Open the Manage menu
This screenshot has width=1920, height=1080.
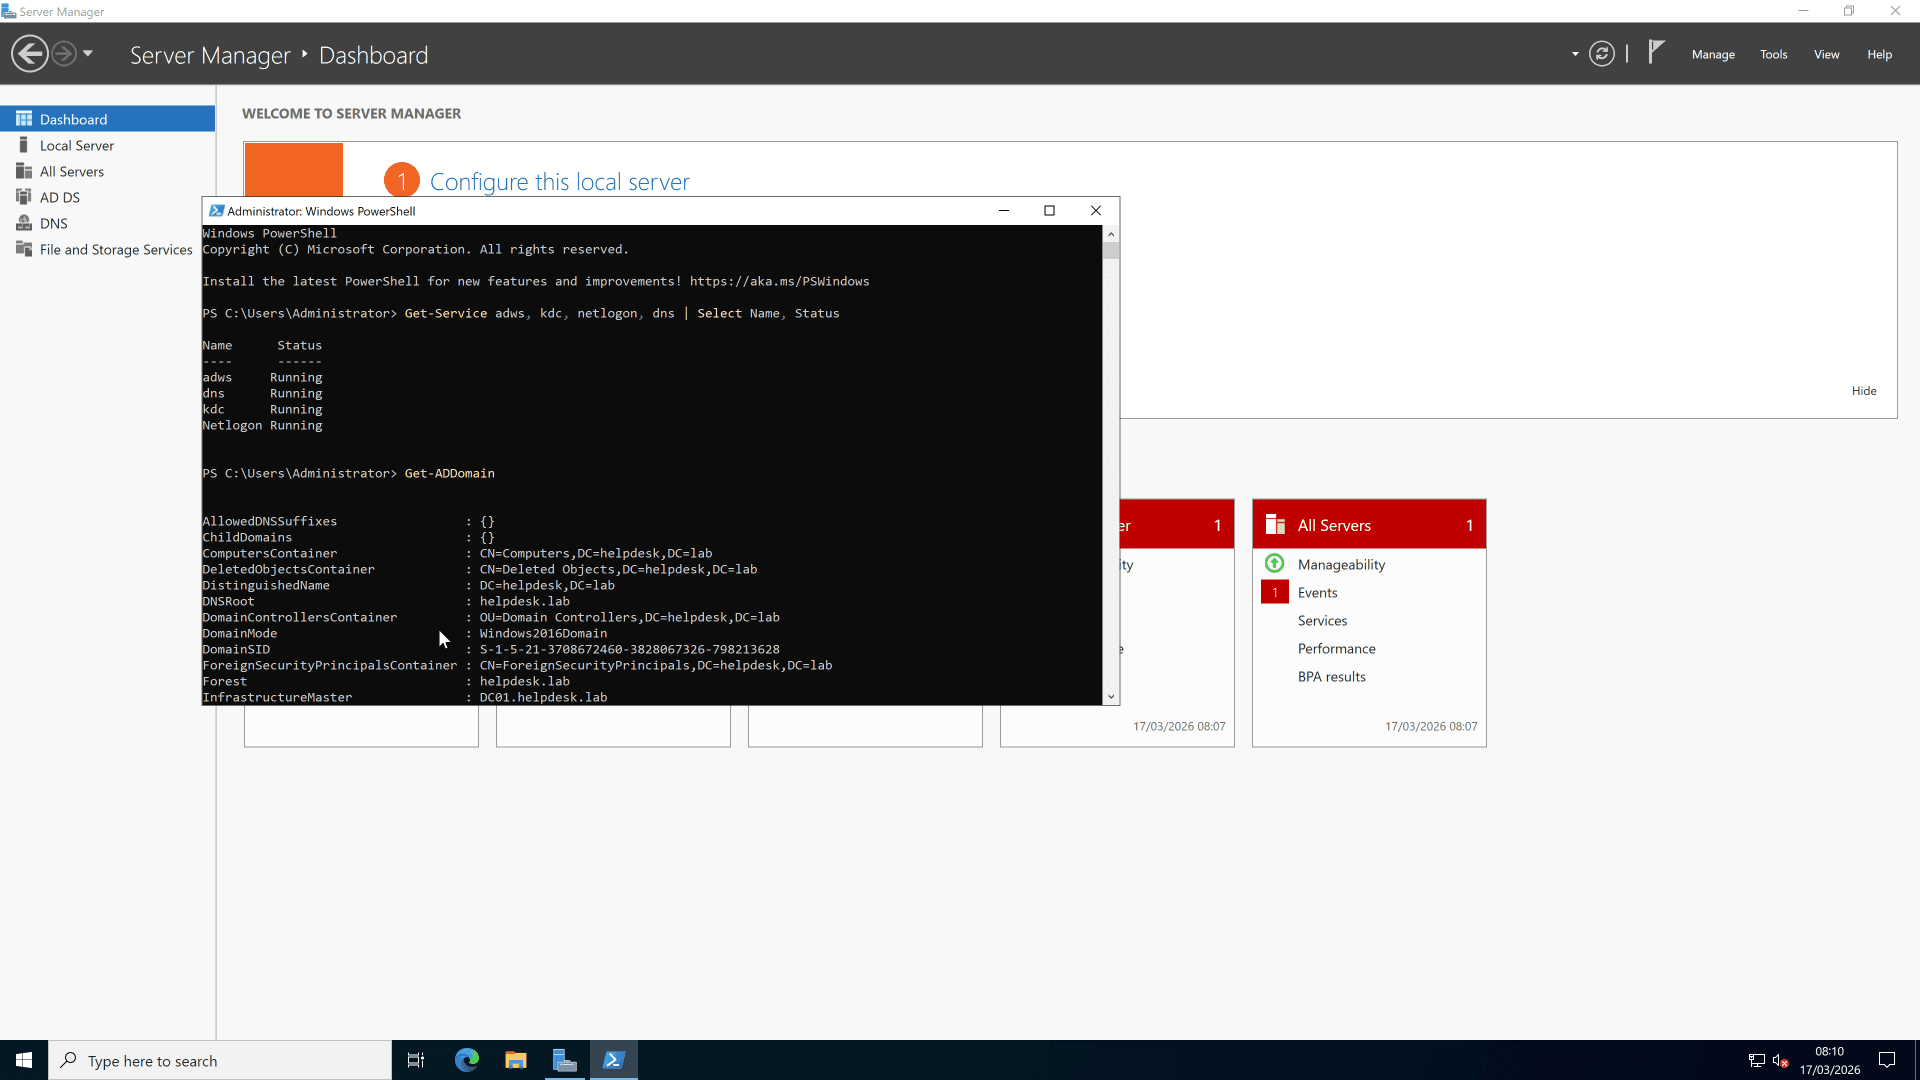coord(1713,54)
